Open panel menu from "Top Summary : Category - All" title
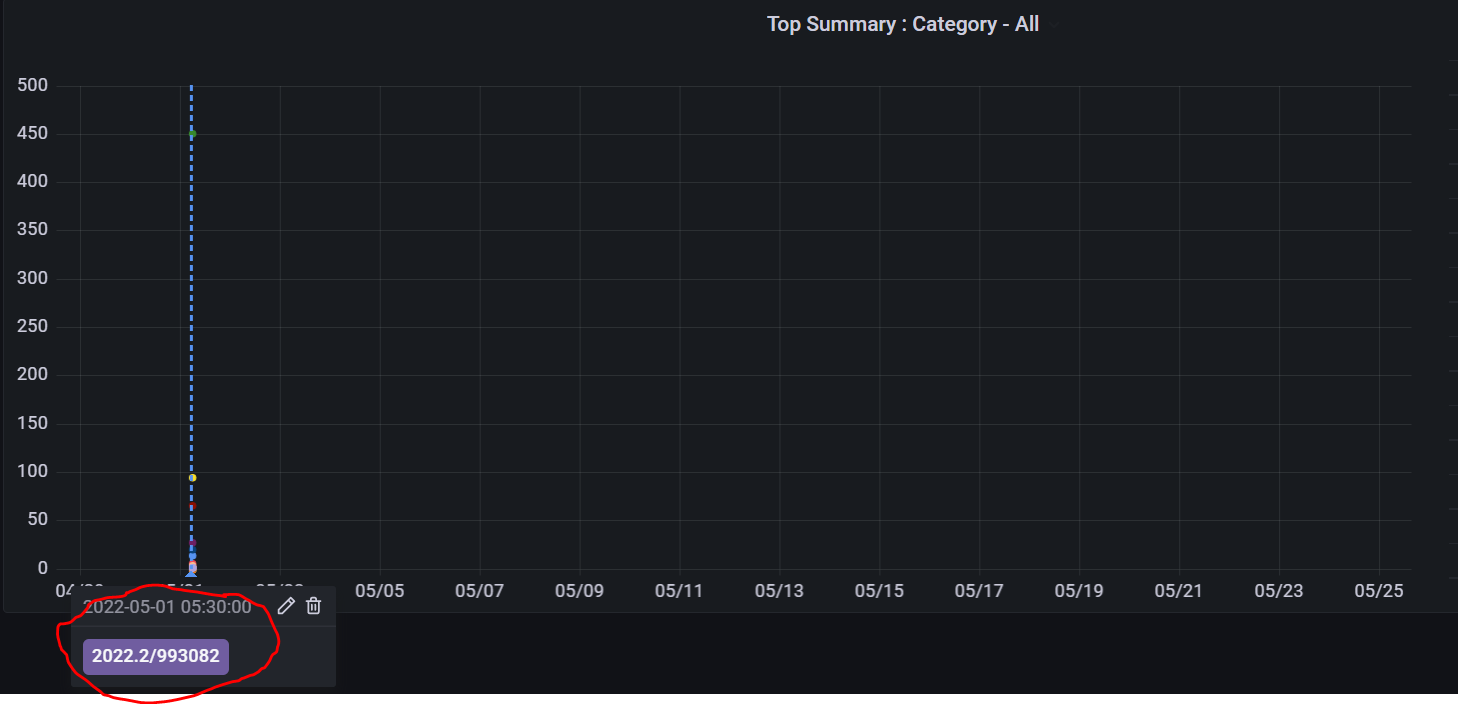 coord(902,24)
